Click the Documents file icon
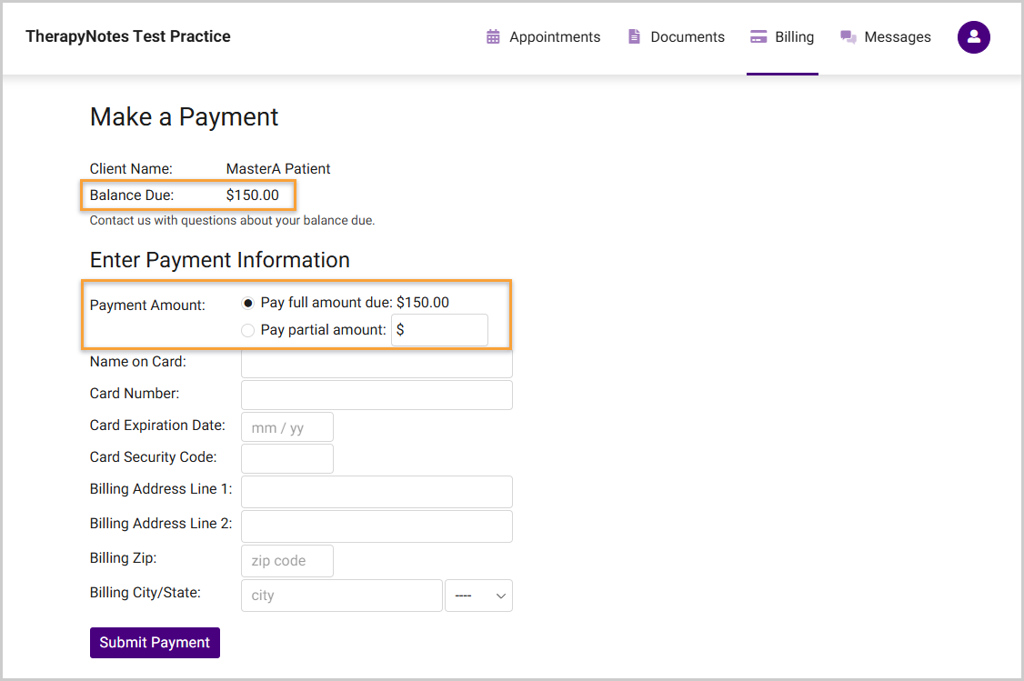1024x681 pixels. click(634, 37)
